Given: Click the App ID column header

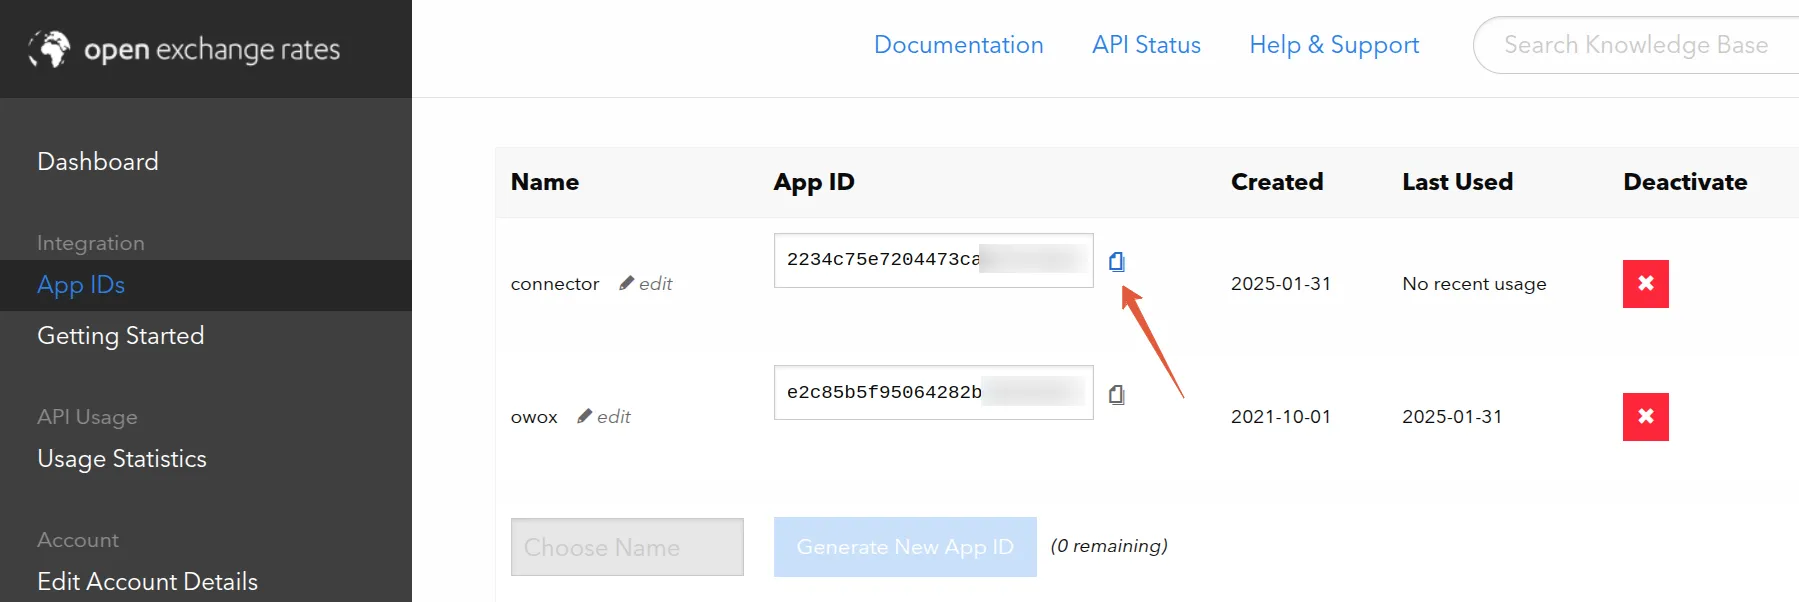Looking at the screenshot, I should click(x=814, y=182).
